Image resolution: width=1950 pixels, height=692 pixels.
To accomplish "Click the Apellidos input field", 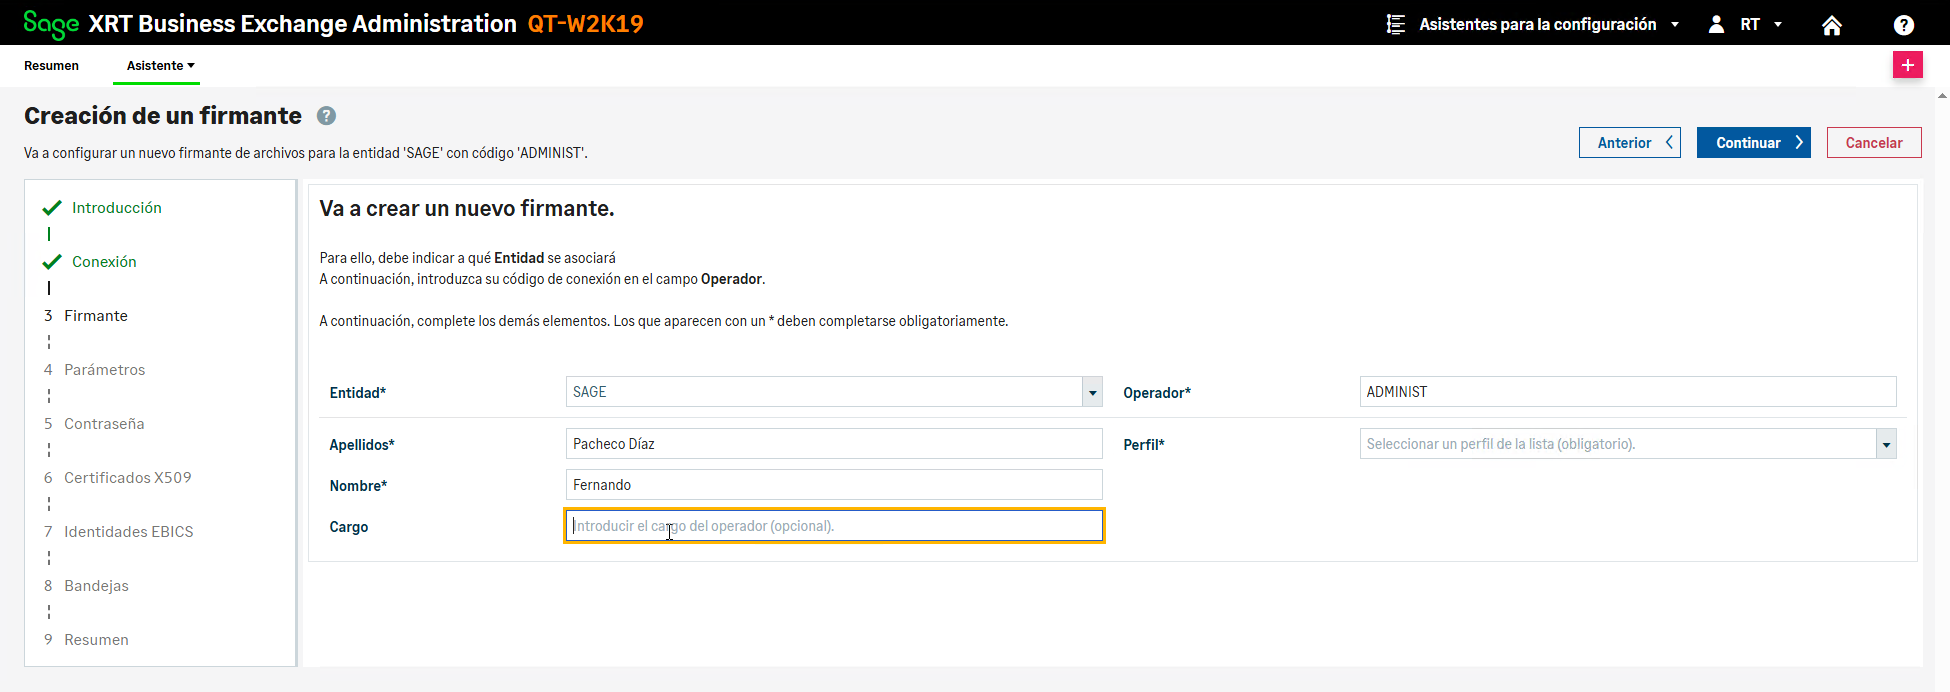I will [x=834, y=444].
